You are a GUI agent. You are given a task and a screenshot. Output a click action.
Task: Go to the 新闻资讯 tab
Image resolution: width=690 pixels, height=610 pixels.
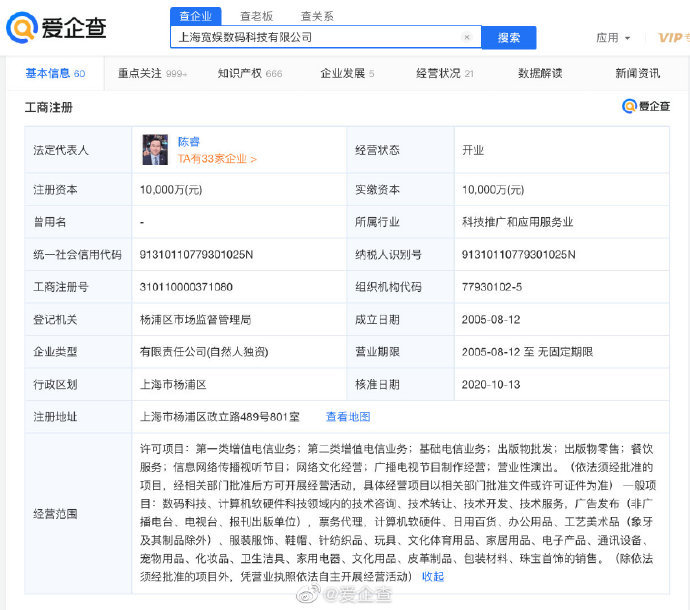pos(637,73)
